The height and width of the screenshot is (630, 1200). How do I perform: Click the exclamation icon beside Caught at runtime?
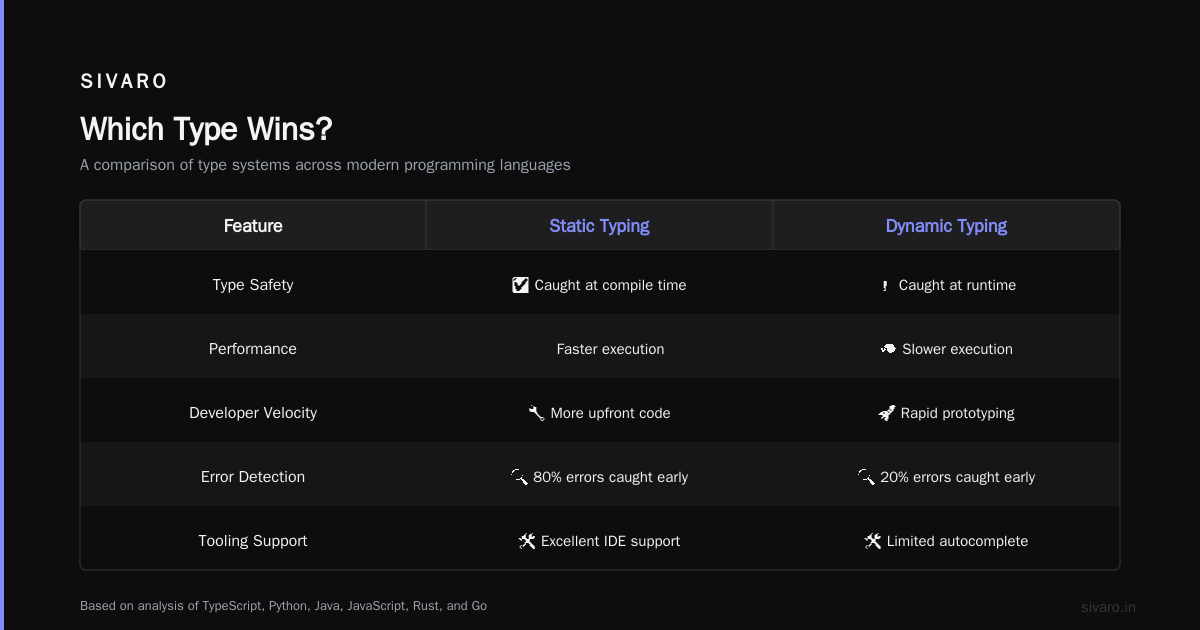884,285
